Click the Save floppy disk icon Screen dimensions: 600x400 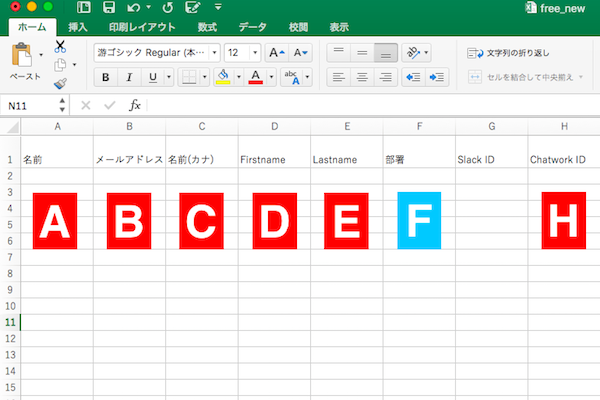108,8
